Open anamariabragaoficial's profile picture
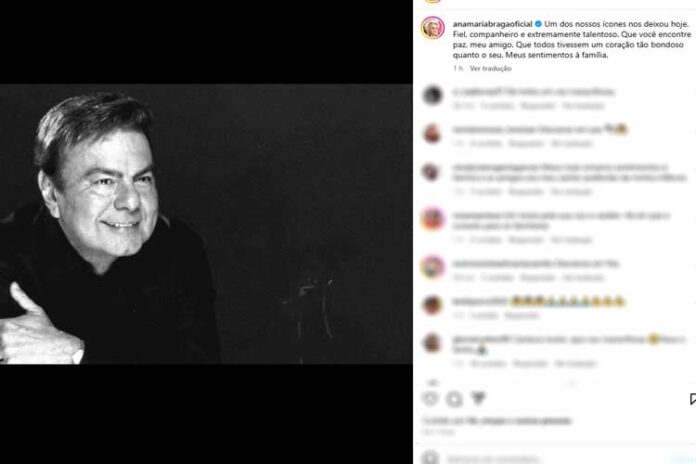Image resolution: width=696 pixels, height=464 pixels. pyautogui.click(x=432, y=27)
